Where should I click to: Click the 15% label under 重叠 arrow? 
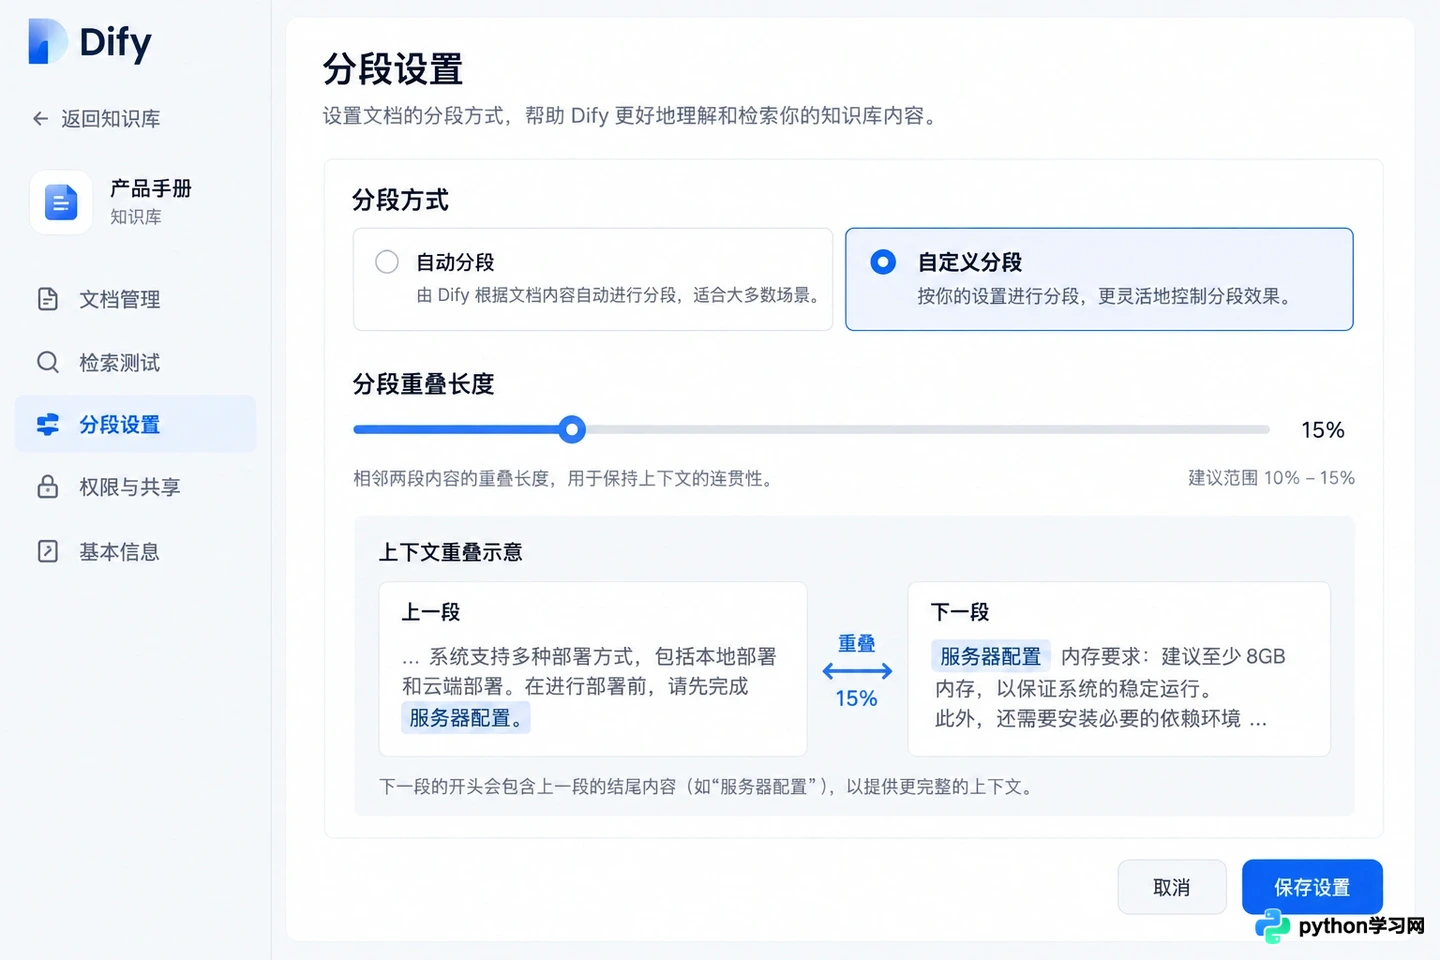click(x=857, y=698)
